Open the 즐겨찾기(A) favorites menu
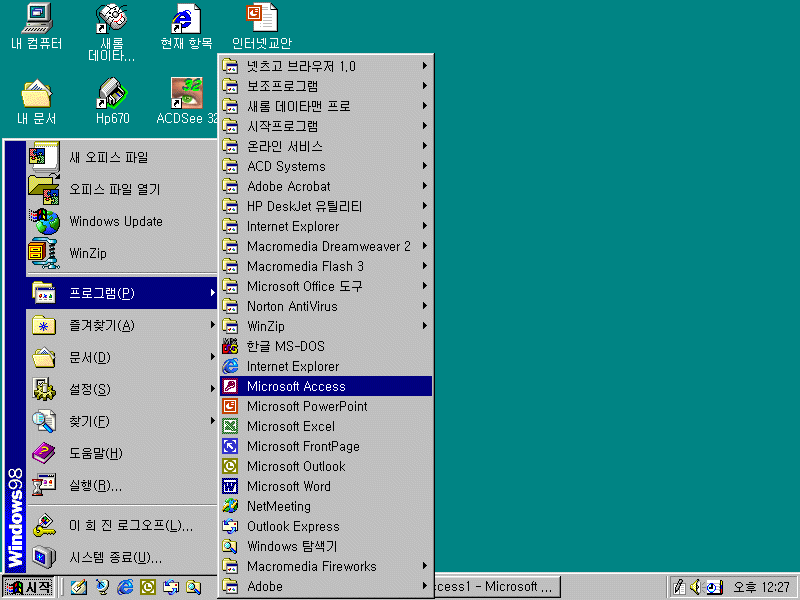Viewport: 800px width, 600px height. coord(122,325)
